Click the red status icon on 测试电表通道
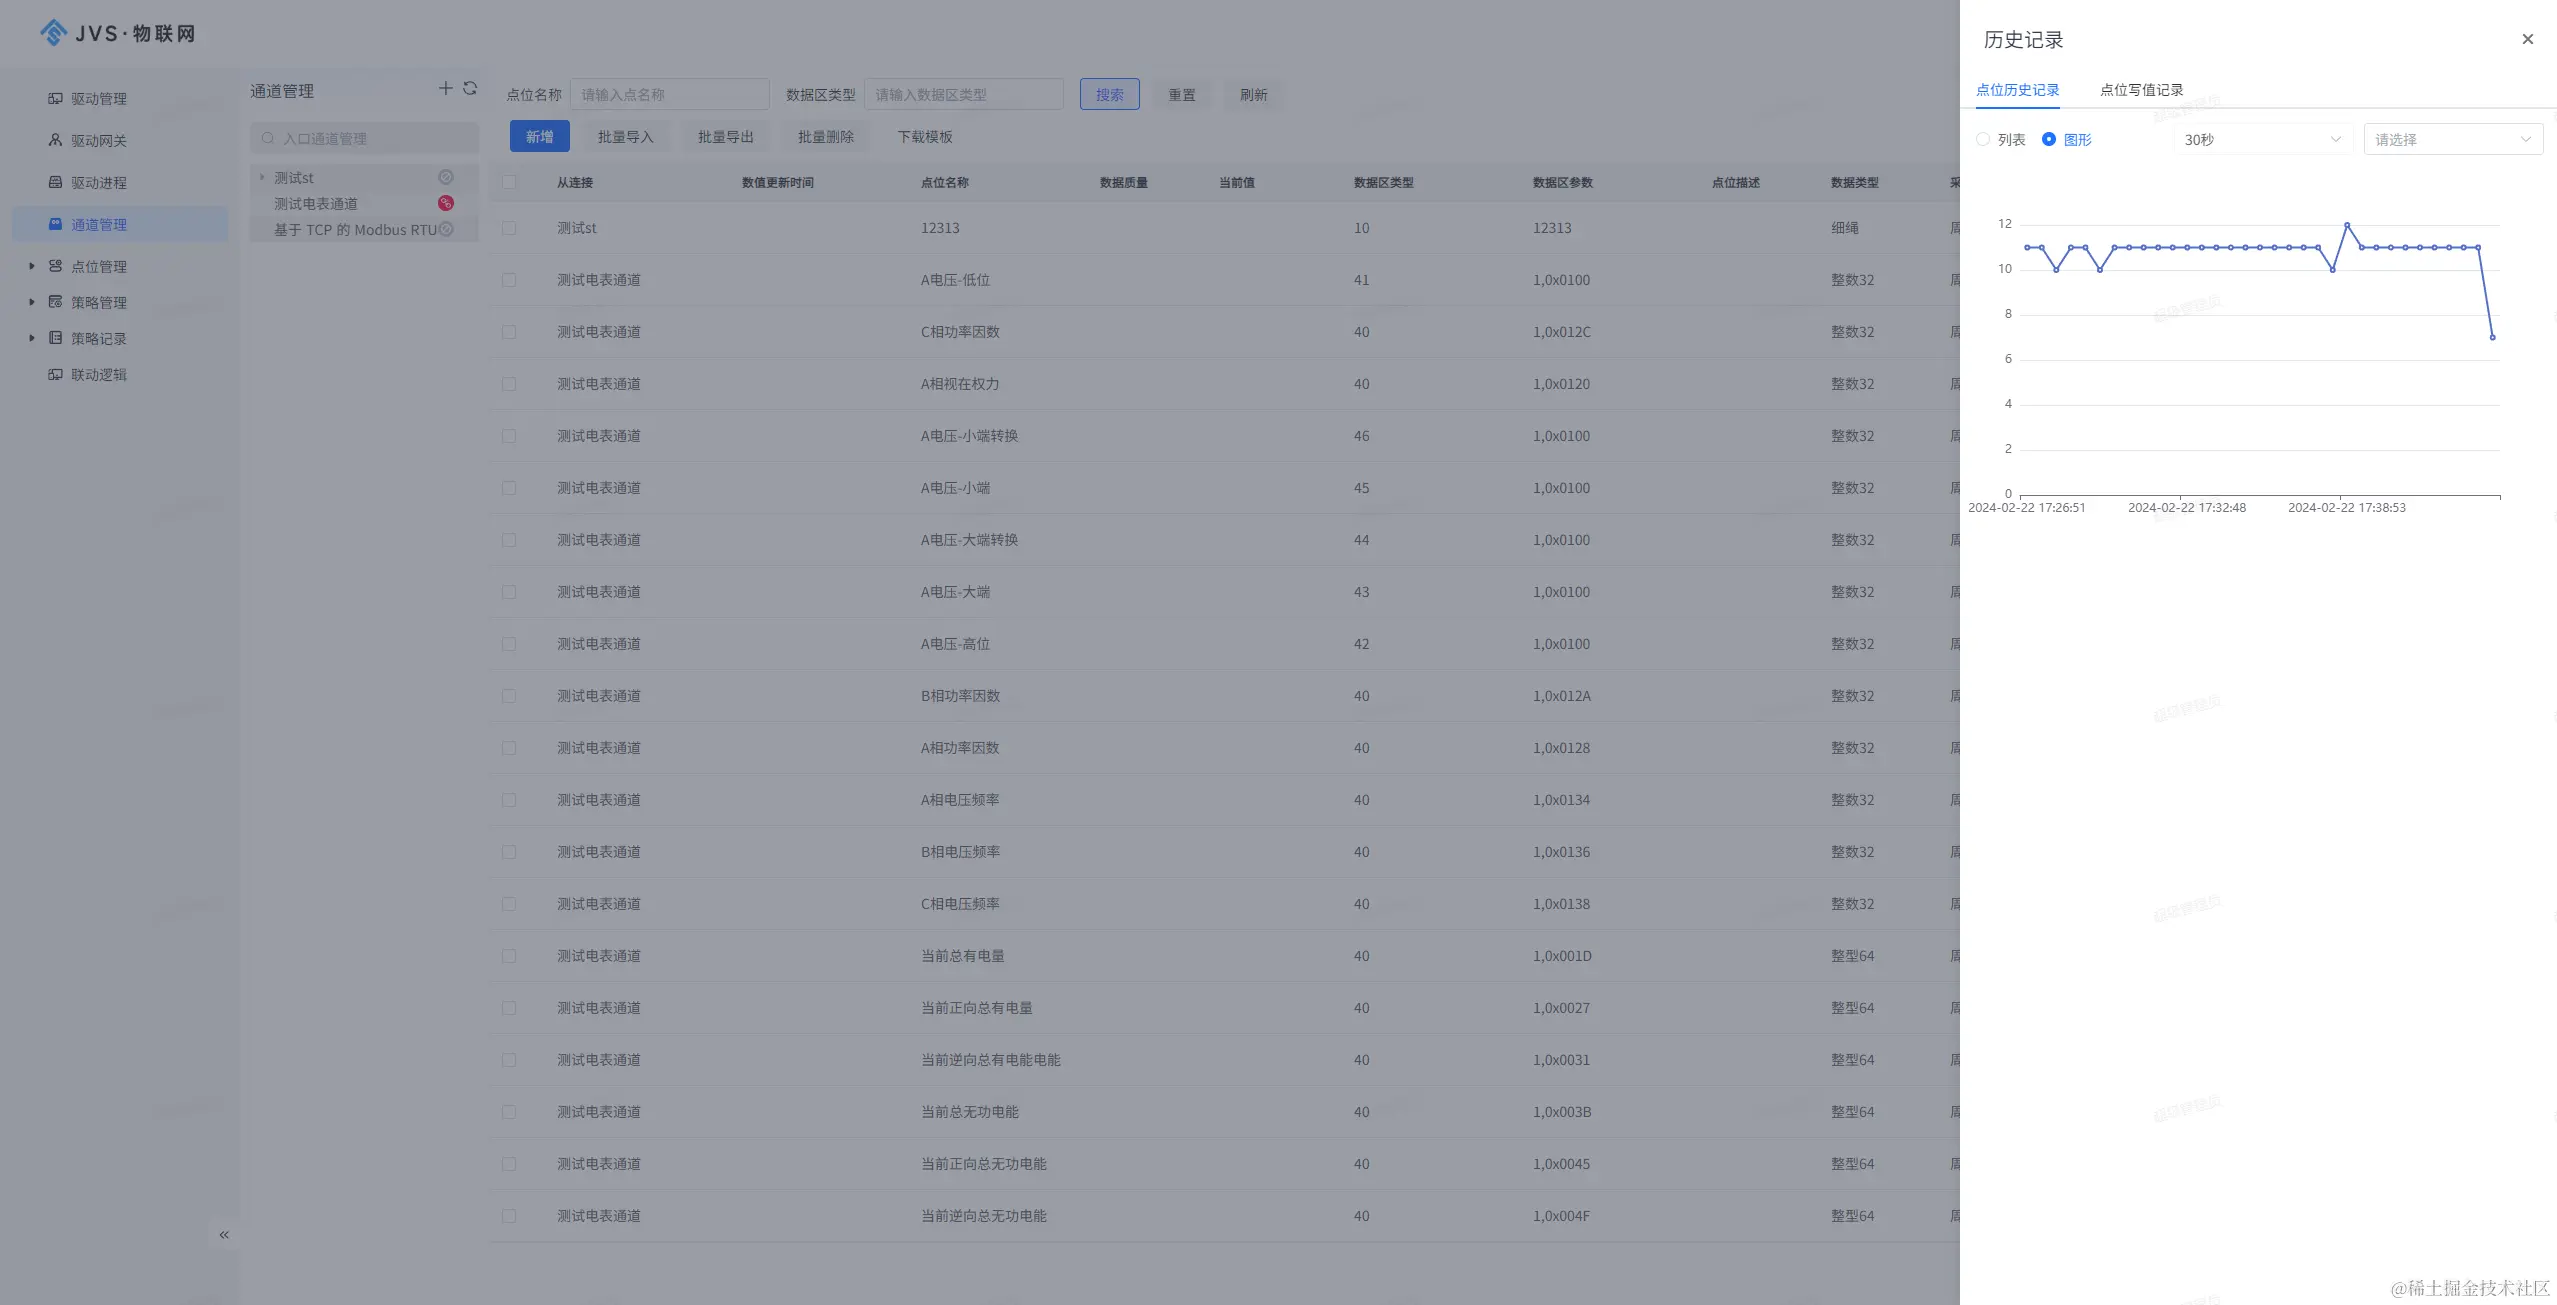The image size is (2557, 1305). [446, 203]
